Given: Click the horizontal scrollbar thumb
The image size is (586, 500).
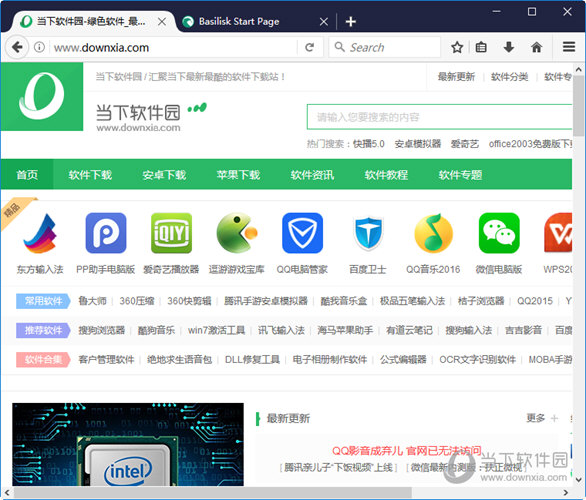Looking at the screenshot, I should click(212, 493).
